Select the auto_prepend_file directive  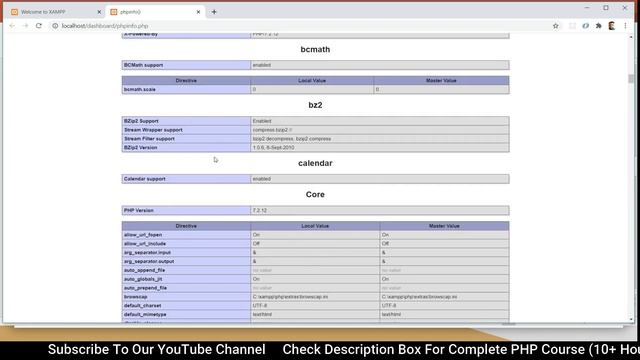tap(145, 288)
